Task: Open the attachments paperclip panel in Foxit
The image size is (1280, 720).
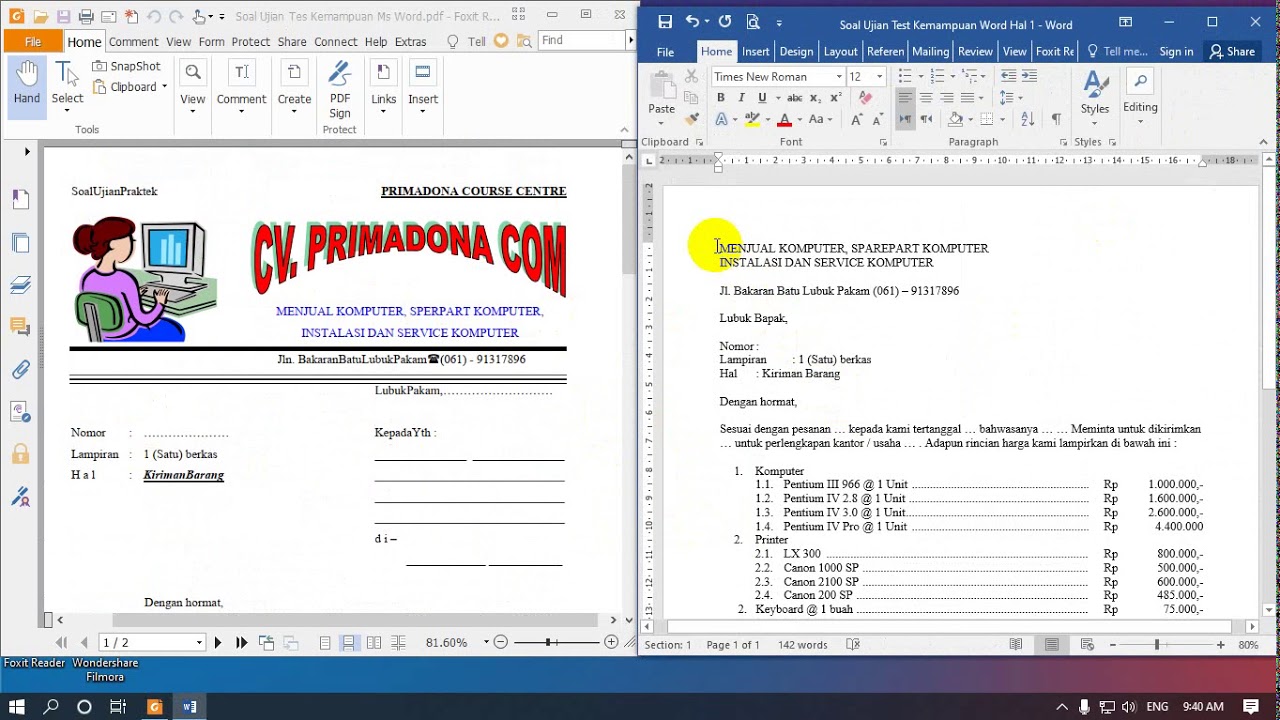Action: [x=21, y=369]
